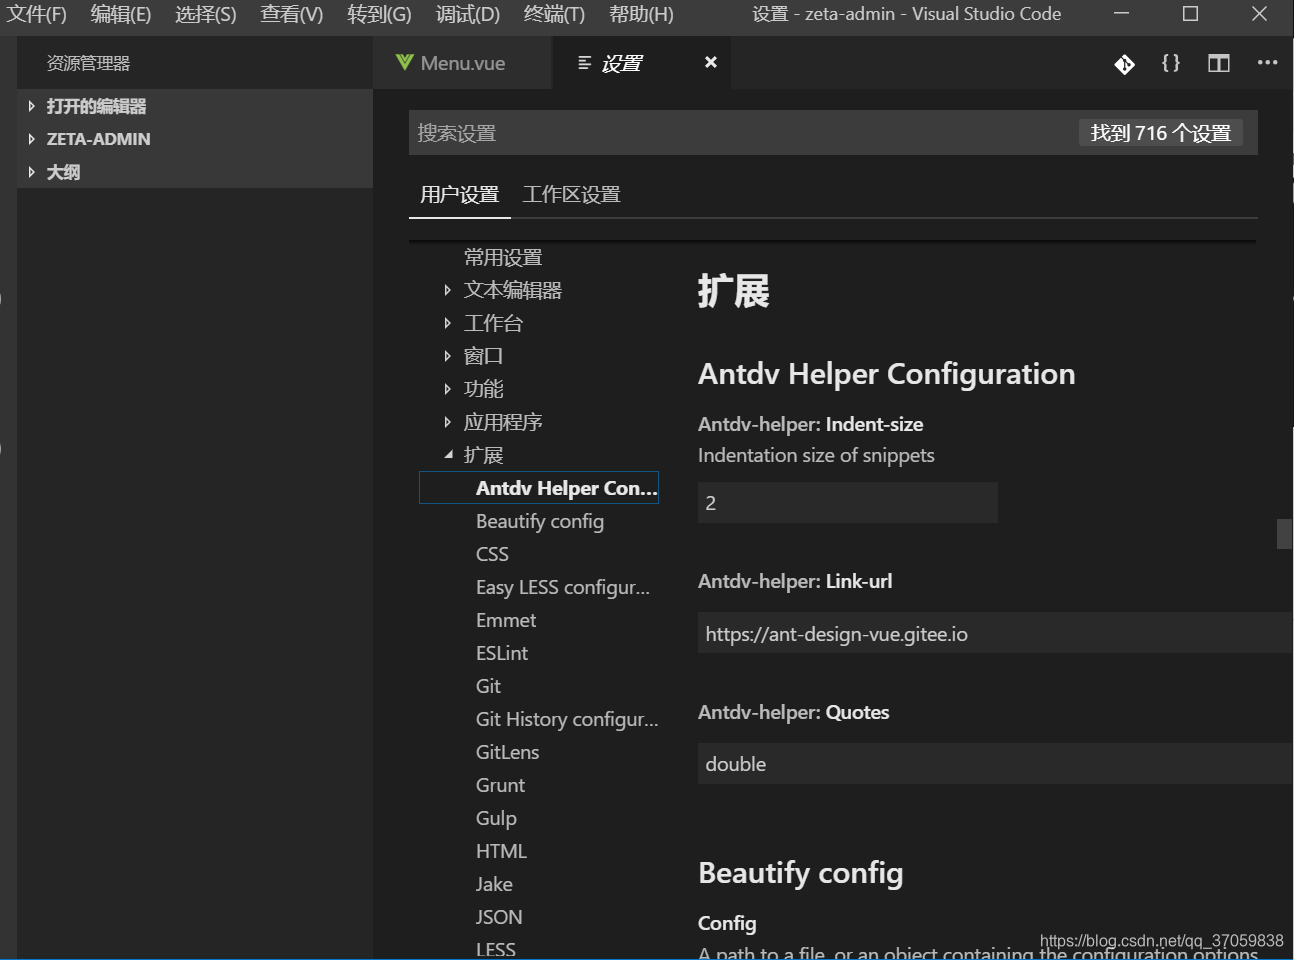This screenshot has width=1294, height=960.
Task: Click the Indent-size input field
Action: pos(848,503)
